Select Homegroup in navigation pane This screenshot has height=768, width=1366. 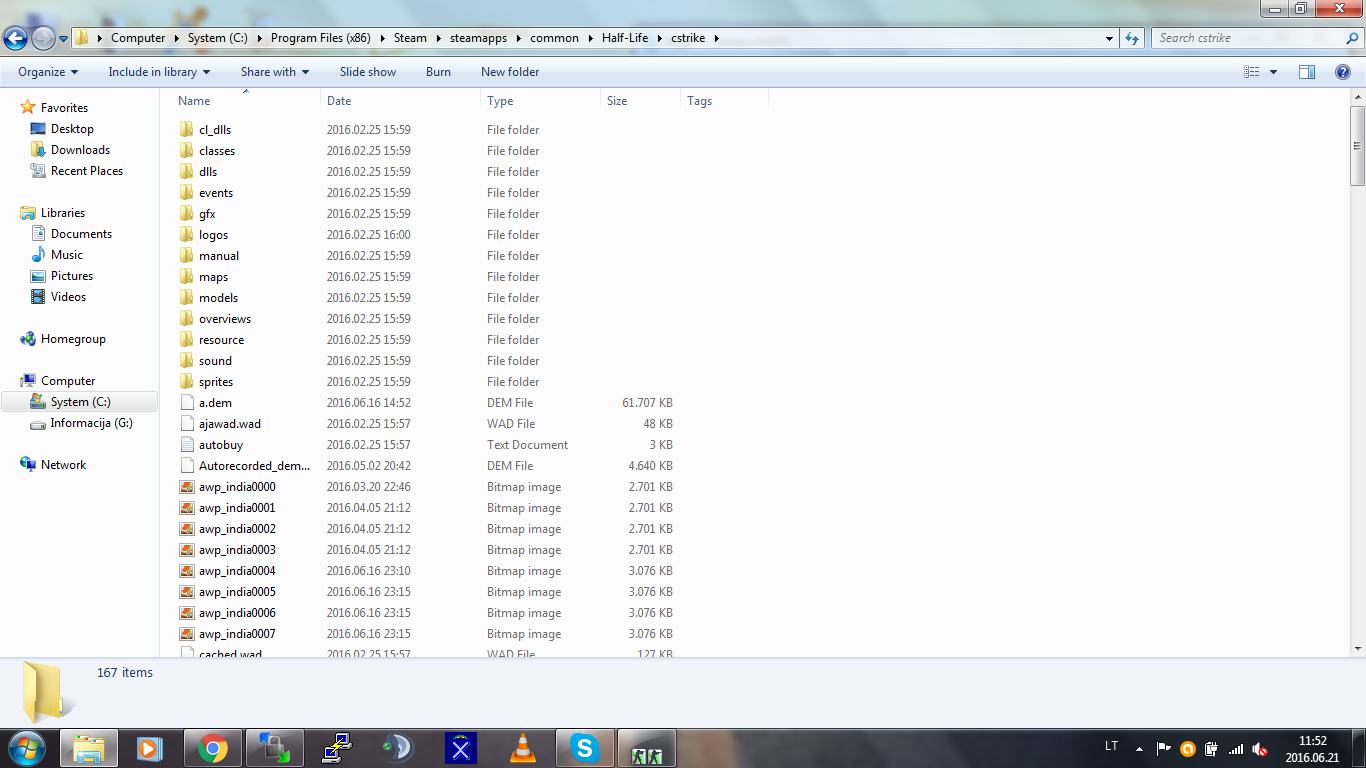tap(73, 339)
